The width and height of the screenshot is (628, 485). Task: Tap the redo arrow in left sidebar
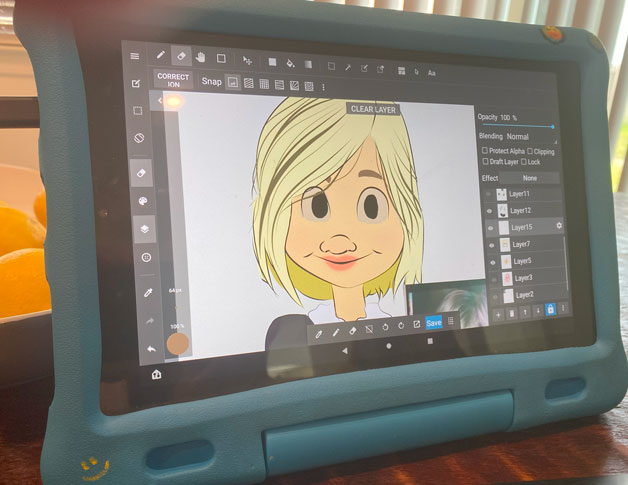[x=150, y=321]
